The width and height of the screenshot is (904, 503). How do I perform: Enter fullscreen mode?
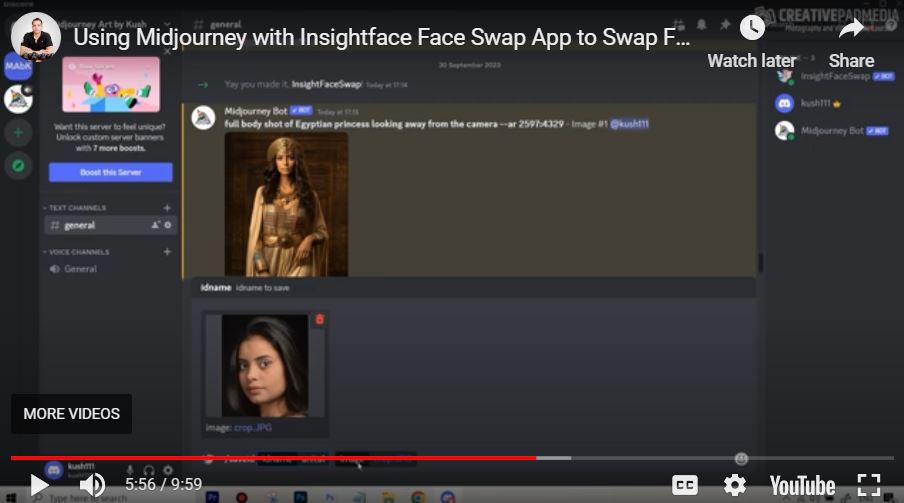tap(869, 485)
